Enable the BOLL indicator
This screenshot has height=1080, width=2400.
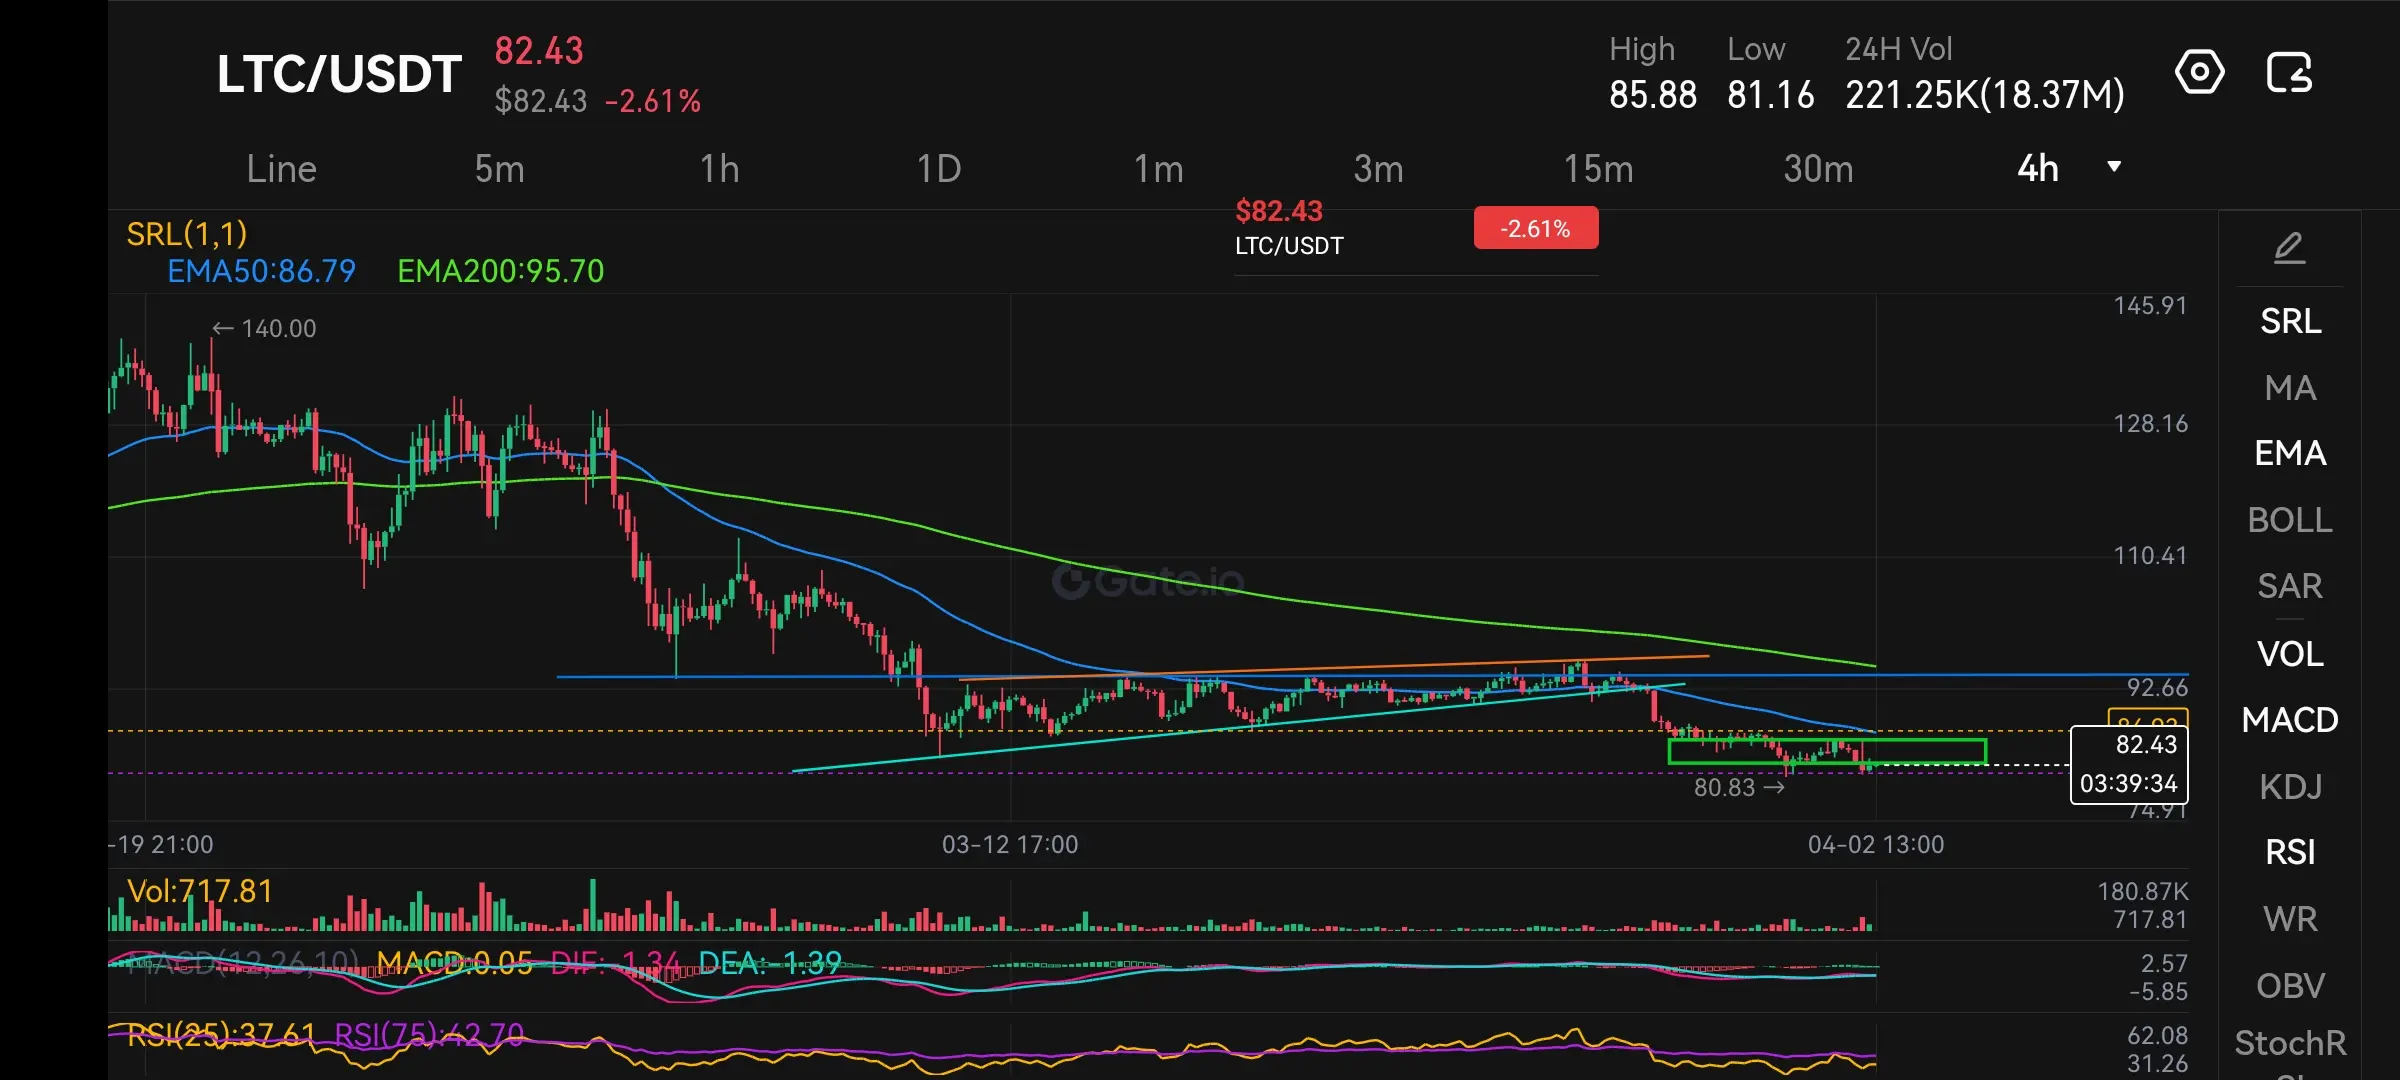click(2289, 520)
